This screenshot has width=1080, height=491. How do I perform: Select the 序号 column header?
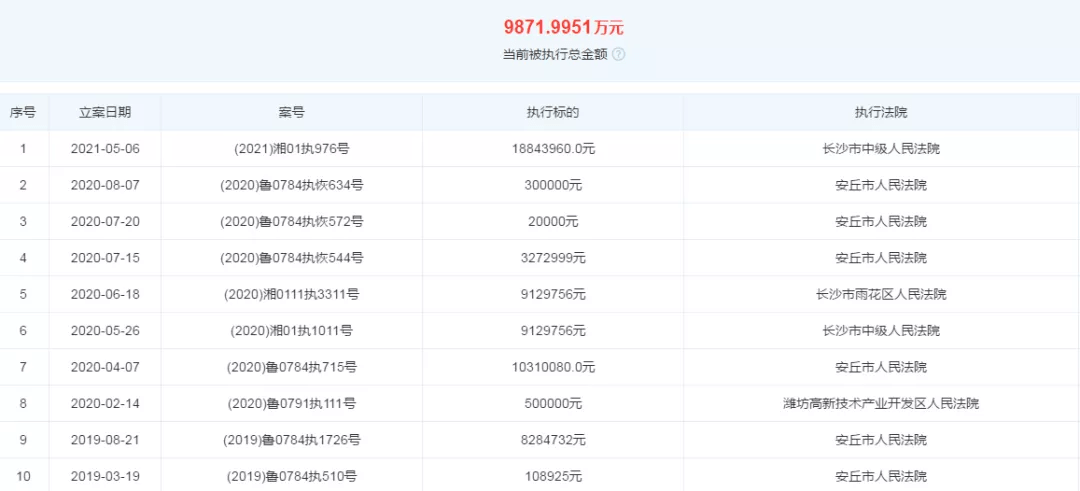23,113
